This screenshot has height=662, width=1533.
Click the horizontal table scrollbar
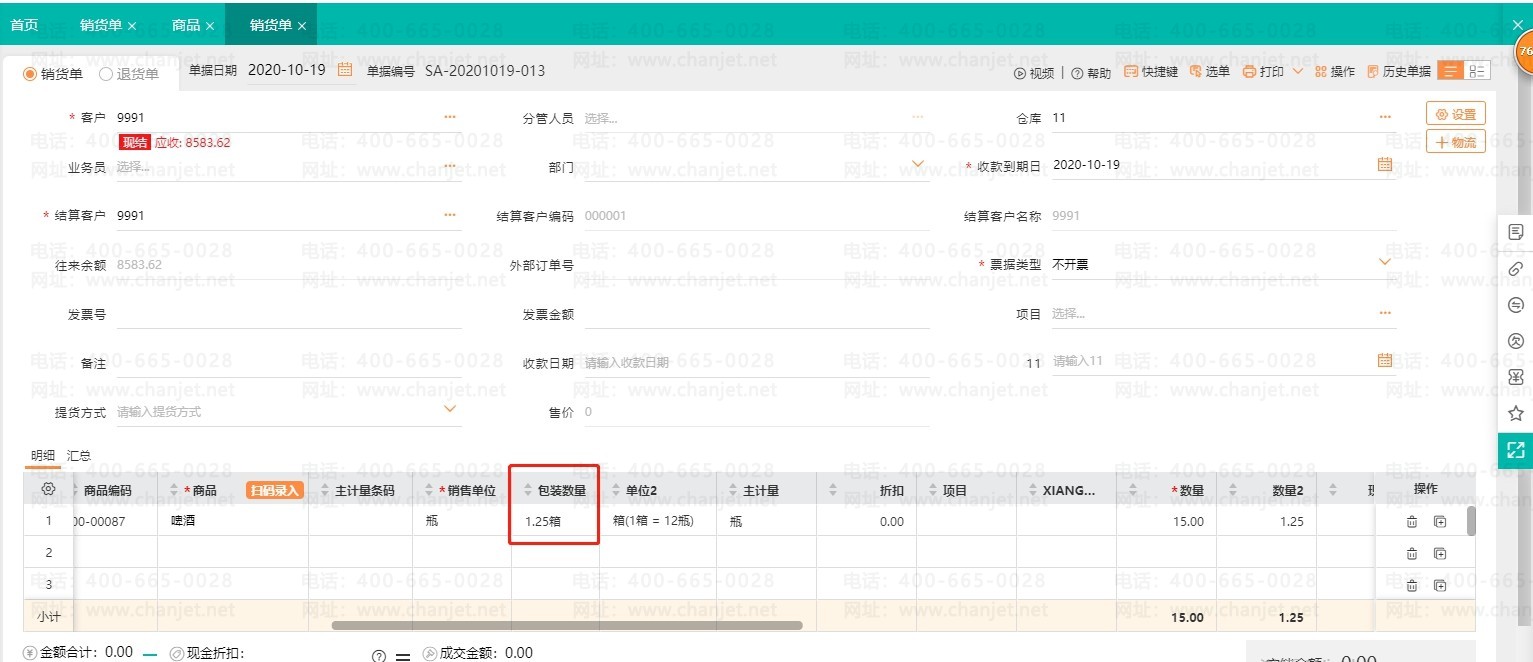tap(567, 625)
